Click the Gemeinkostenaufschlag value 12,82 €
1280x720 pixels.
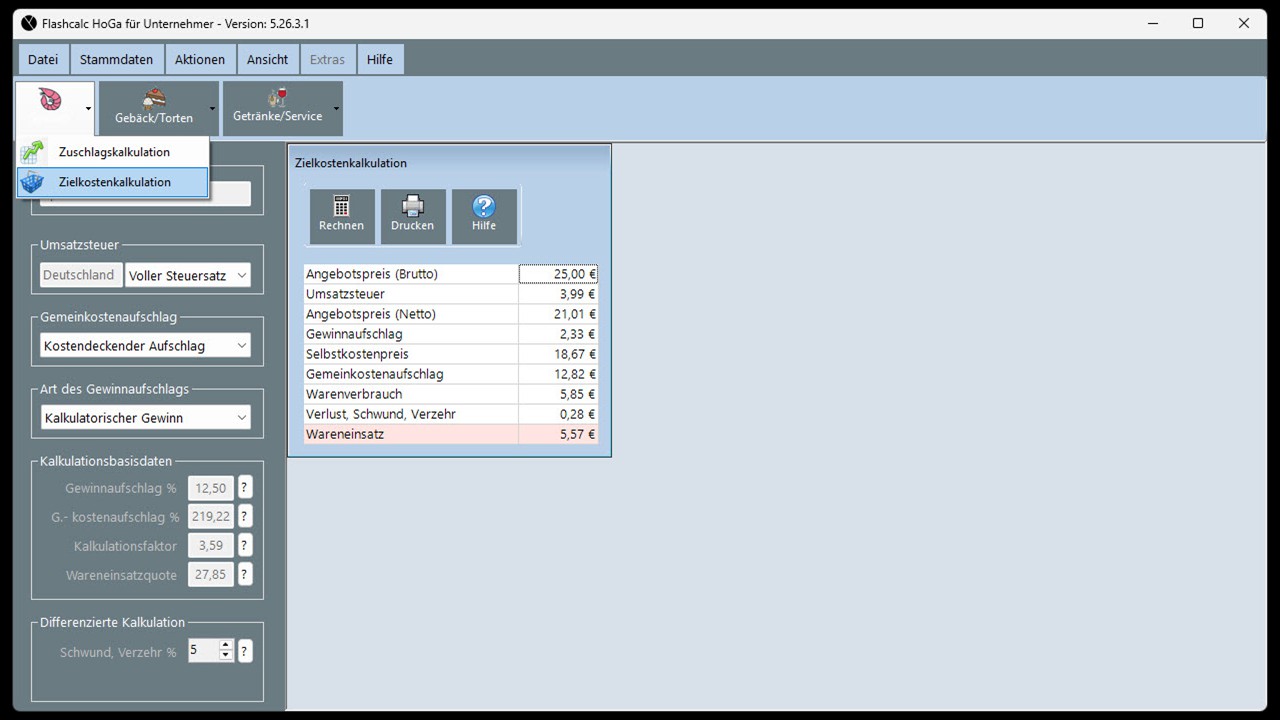(x=558, y=374)
